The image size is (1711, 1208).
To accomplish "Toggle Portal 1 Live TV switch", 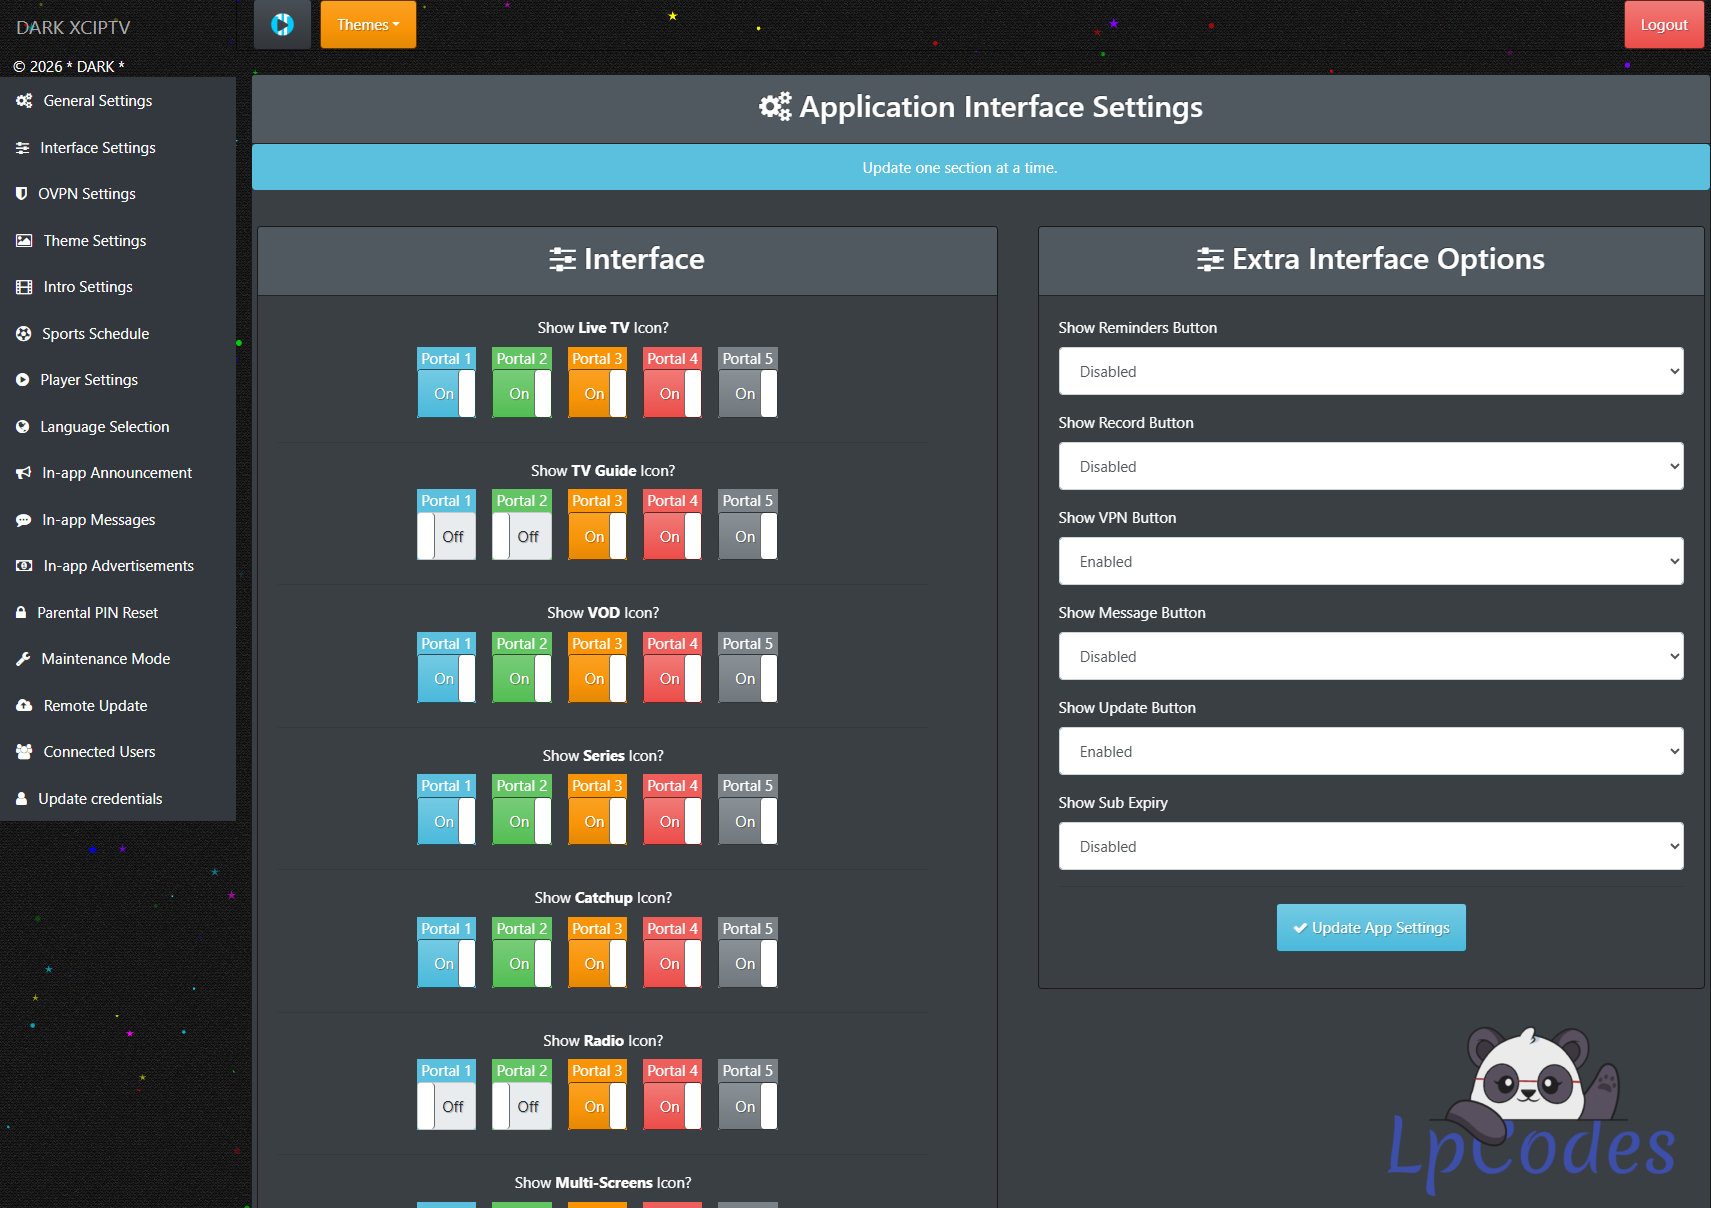I will tap(446, 394).
